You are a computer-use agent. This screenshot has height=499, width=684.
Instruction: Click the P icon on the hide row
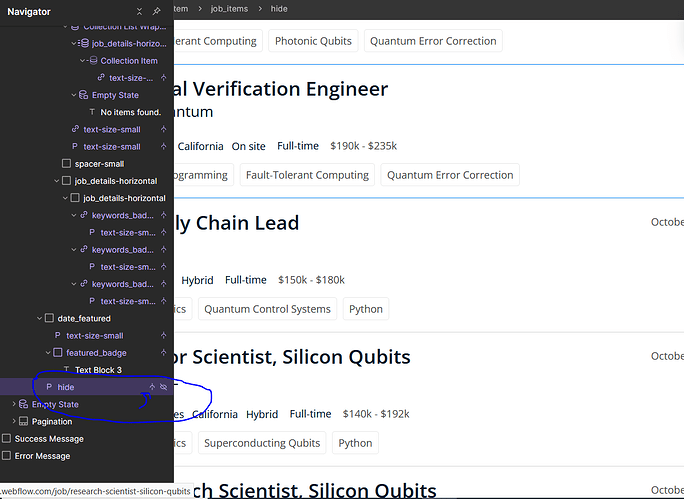[x=49, y=387]
